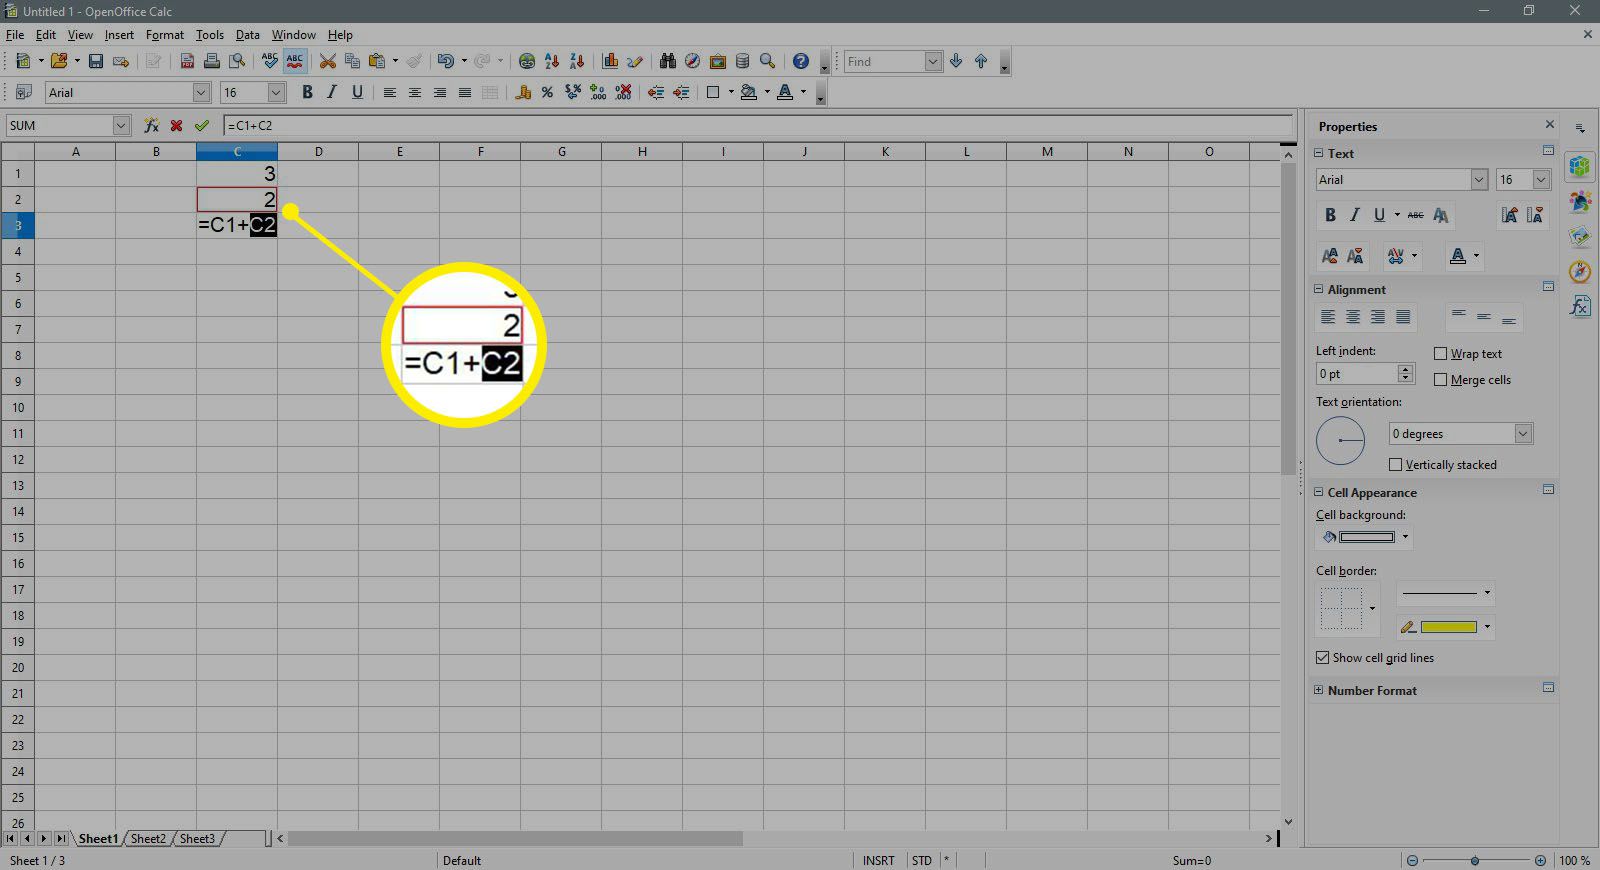Open toolbar Font Name dropdown

[x=201, y=93]
